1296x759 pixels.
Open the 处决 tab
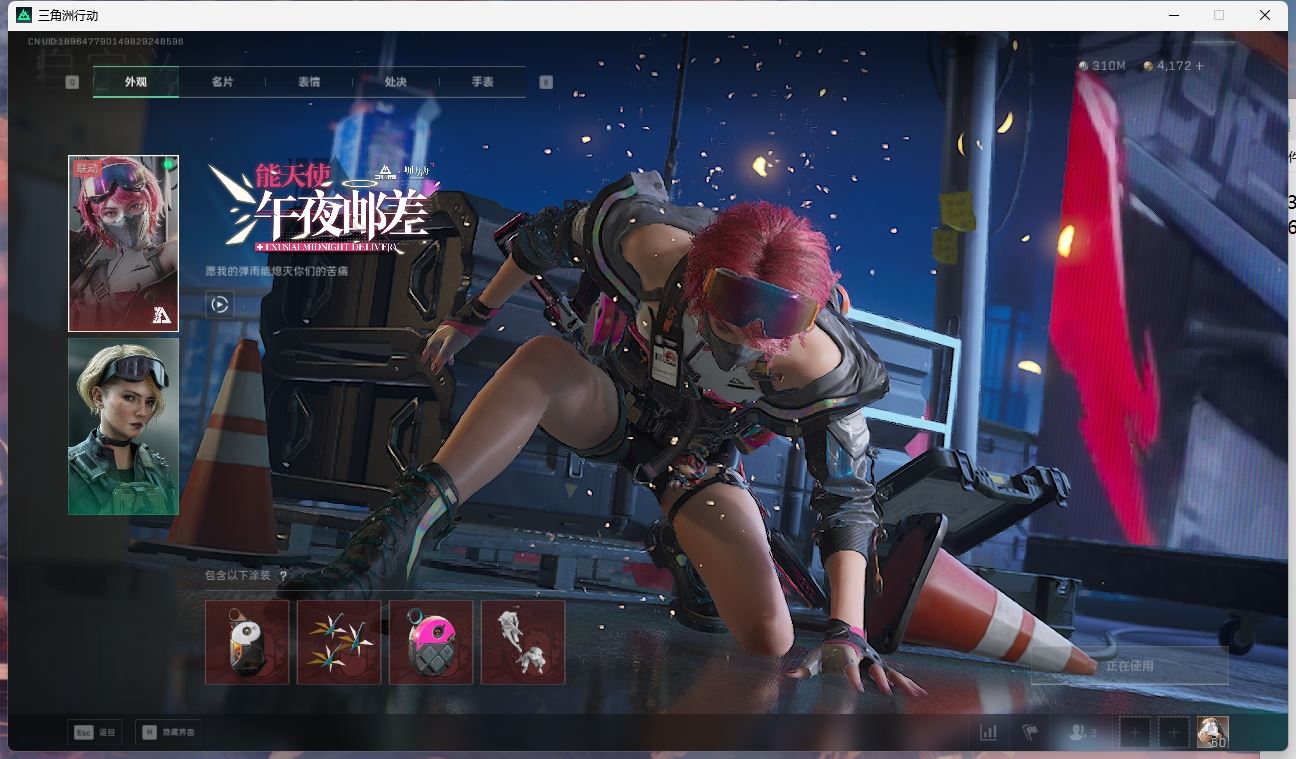pyautogui.click(x=396, y=82)
